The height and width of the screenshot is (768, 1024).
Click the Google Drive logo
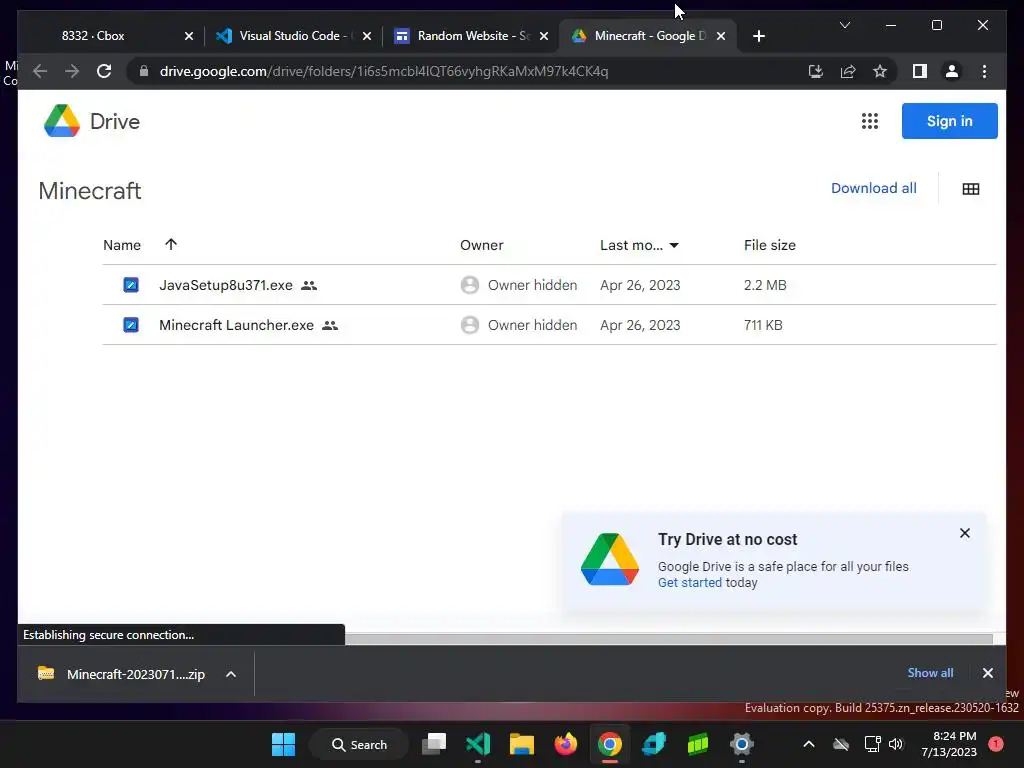tap(61, 121)
